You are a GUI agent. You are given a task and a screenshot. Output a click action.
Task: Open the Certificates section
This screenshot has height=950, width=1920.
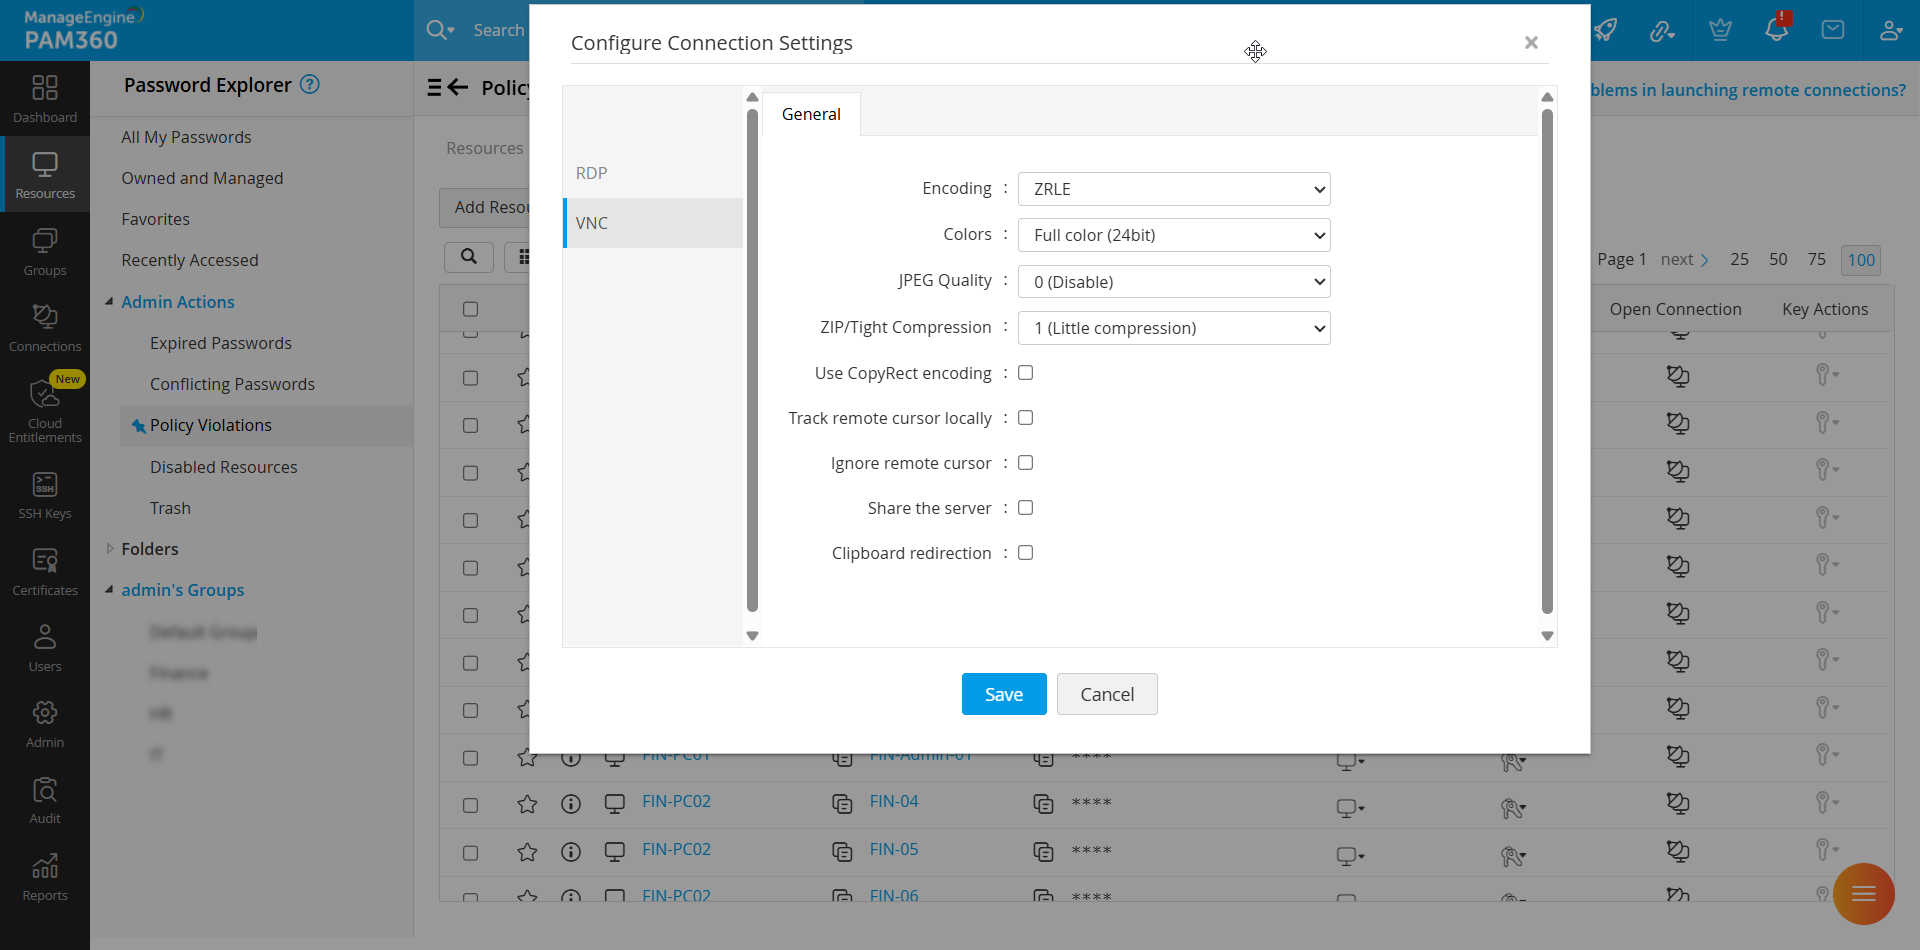(44, 568)
